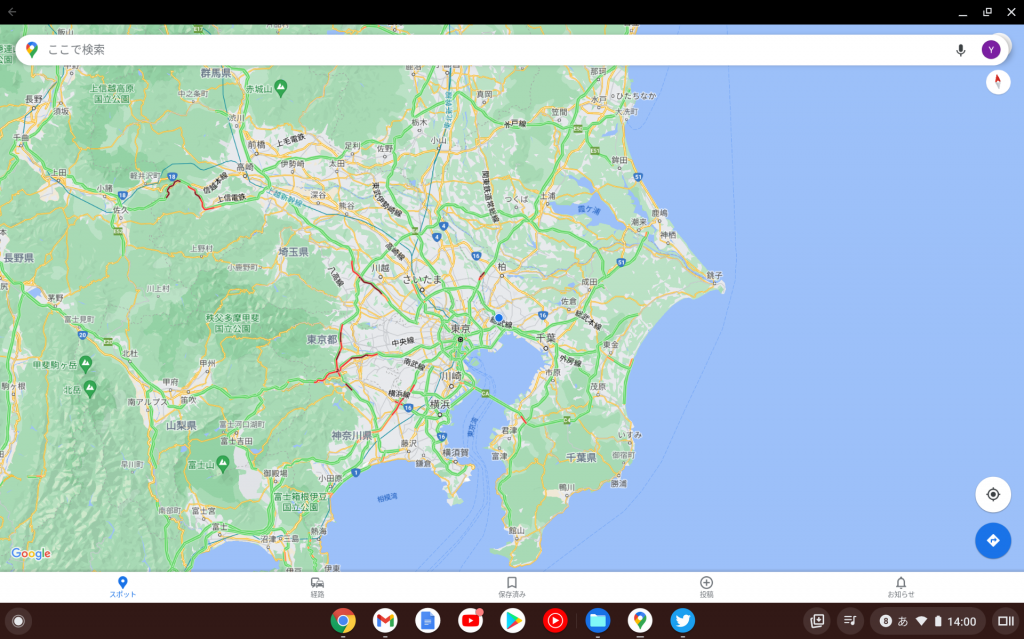Click the 北岳 mountain marker
The height and width of the screenshot is (639, 1024).
90,389
